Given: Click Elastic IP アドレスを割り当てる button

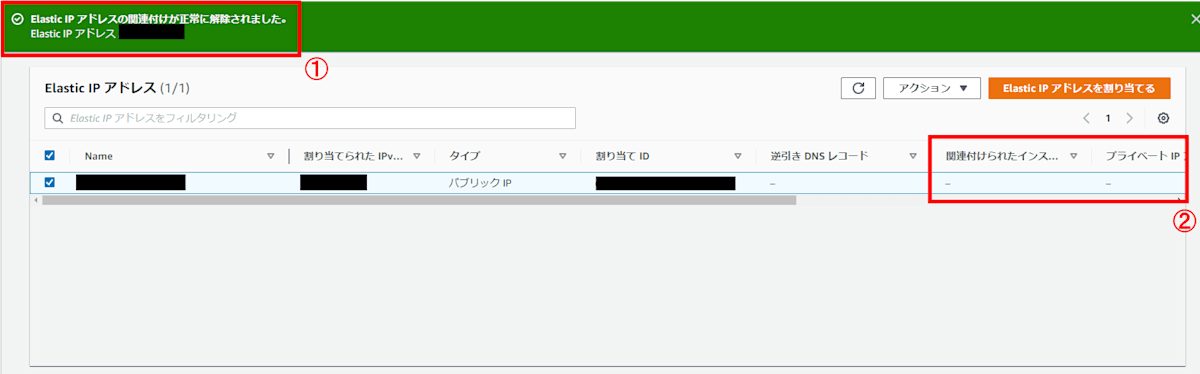Looking at the screenshot, I should point(1079,88).
